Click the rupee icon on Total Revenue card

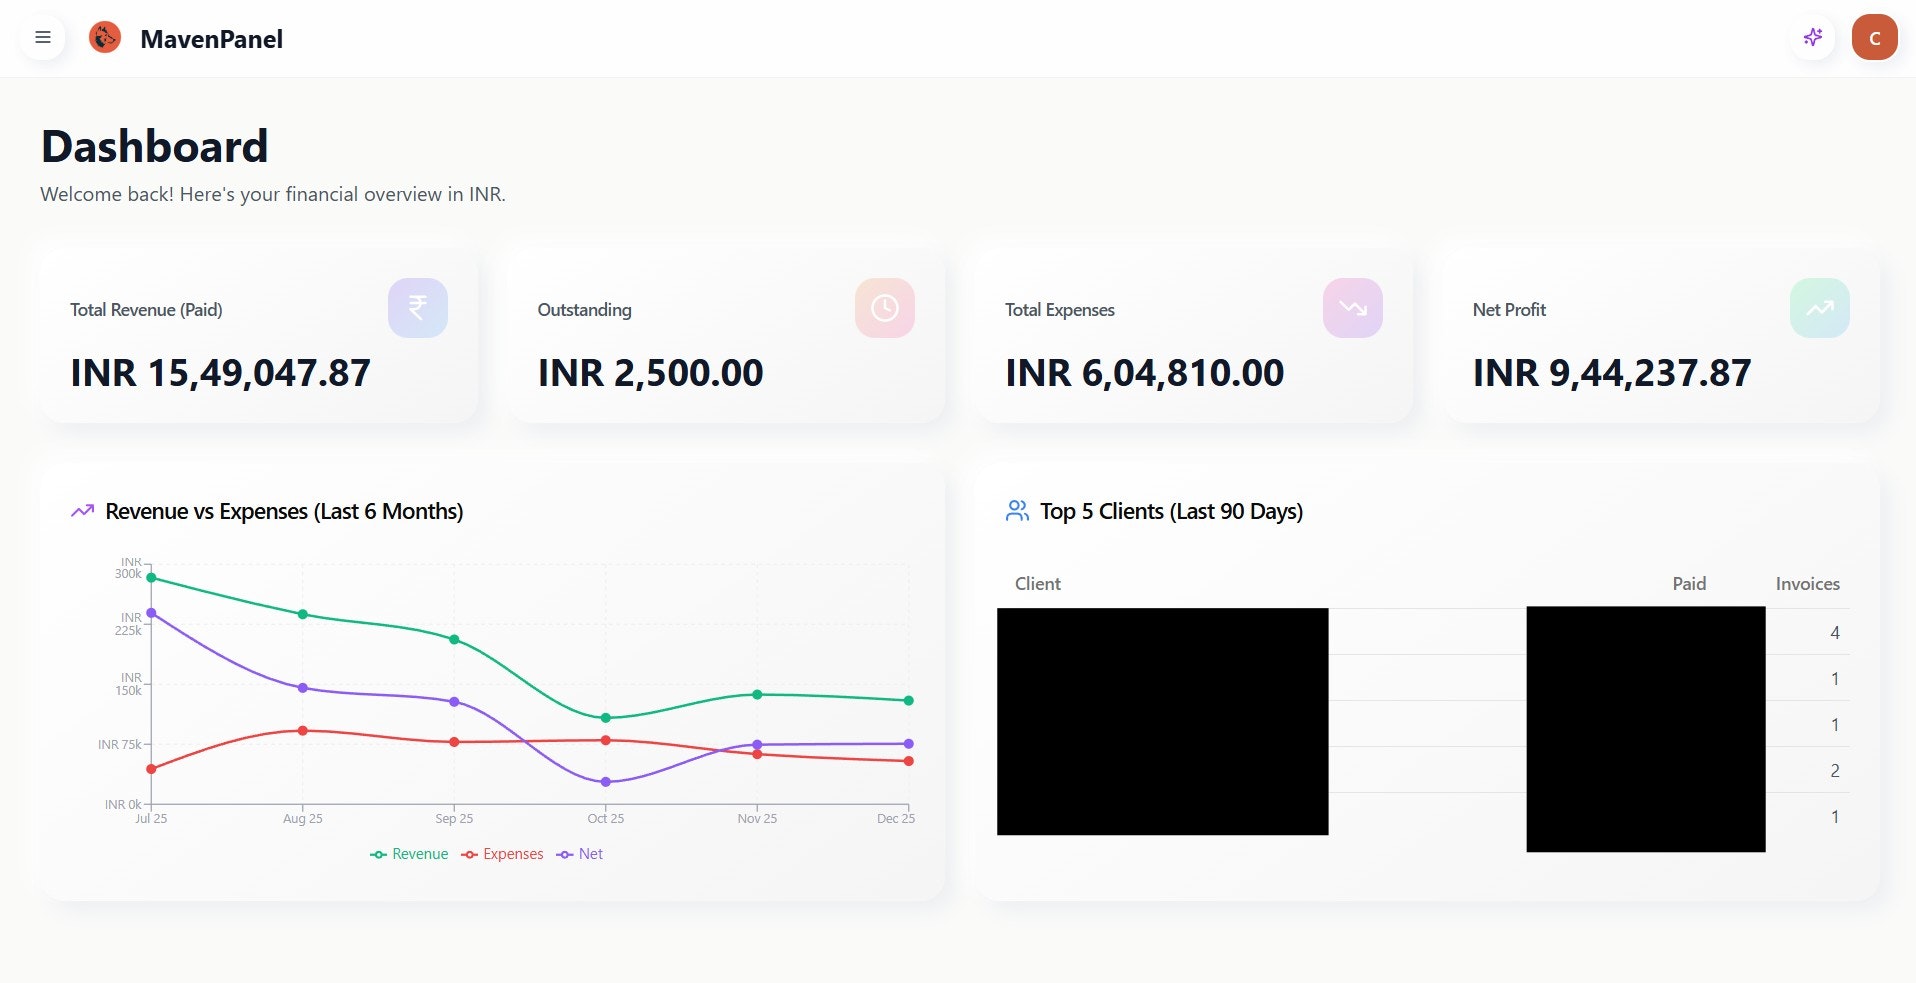point(417,308)
